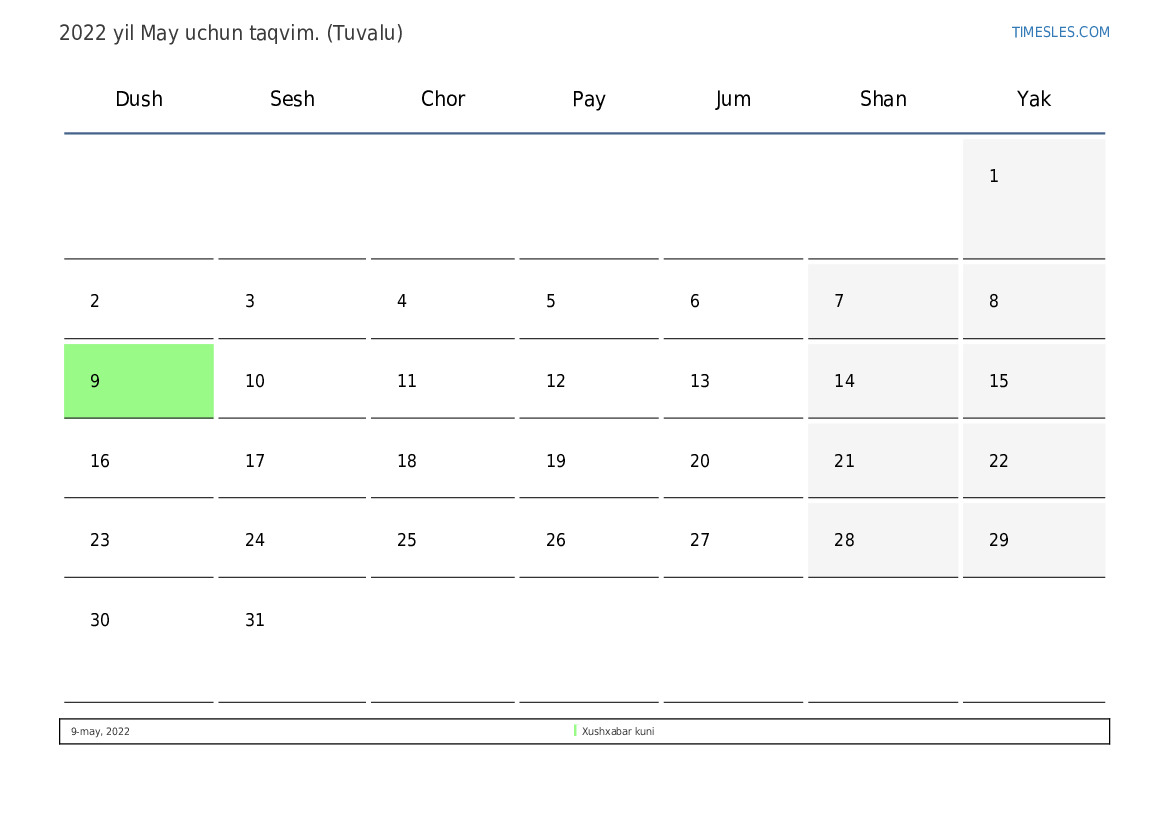Click the calendar title for May 2022
The width and height of the screenshot is (1169, 827).
pyautogui.click(x=231, y=33)
